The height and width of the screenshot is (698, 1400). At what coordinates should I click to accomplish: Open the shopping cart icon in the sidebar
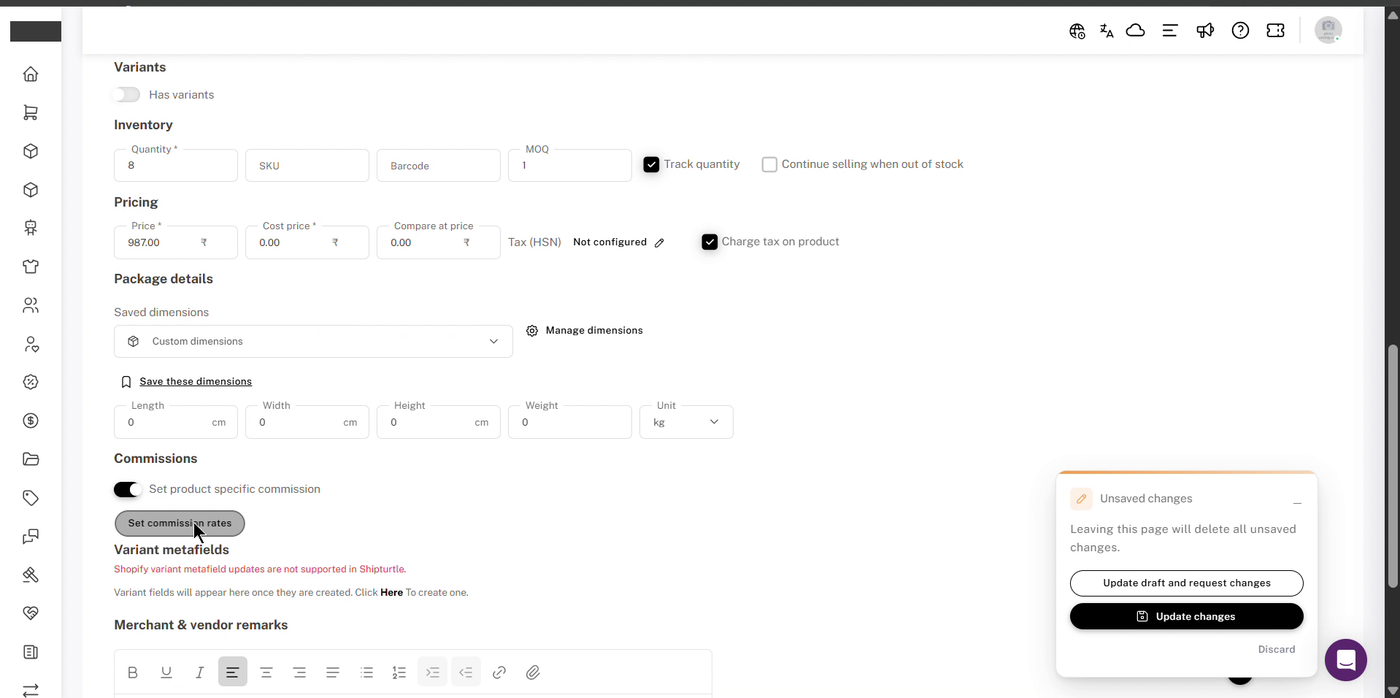(31, 113)
